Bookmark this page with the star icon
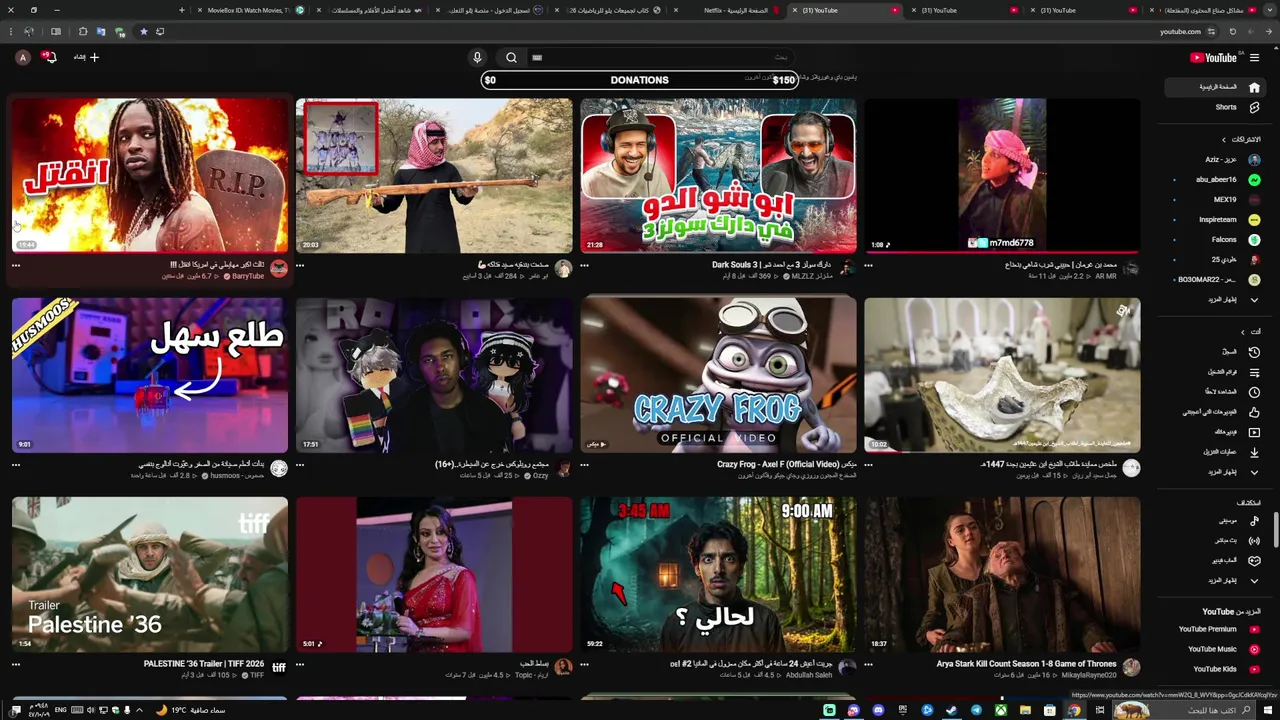This screenshot has width=1280, height=720. coord(143,31)
